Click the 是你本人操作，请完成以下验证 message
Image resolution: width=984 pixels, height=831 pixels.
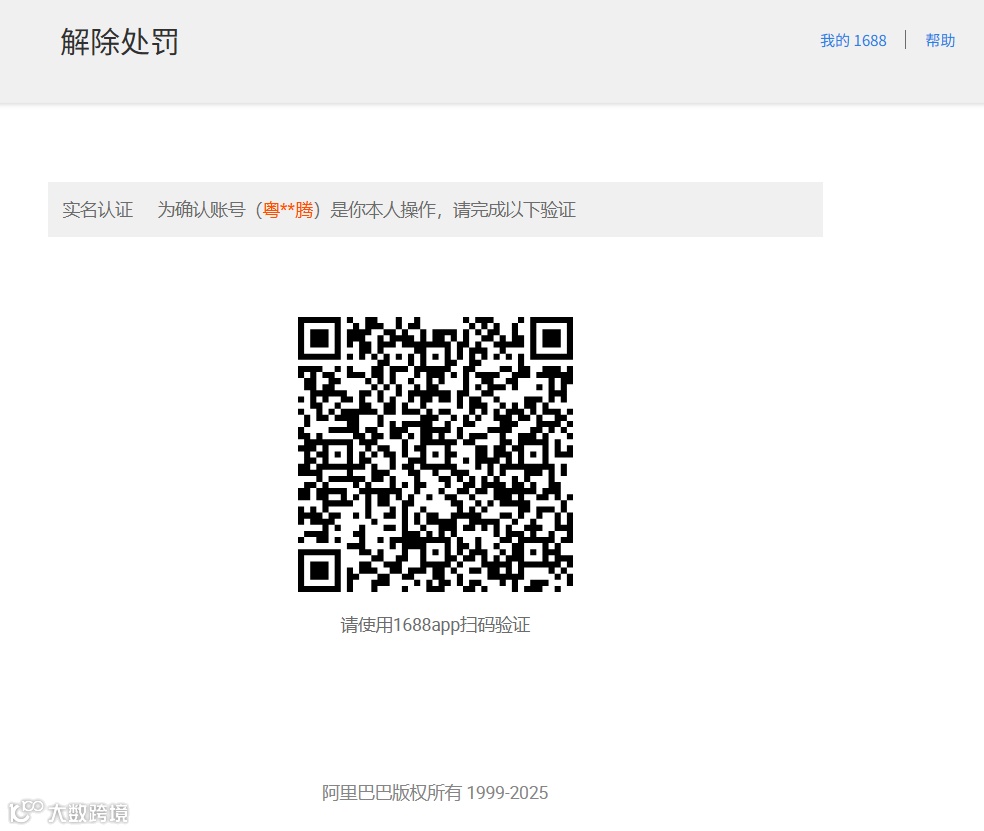pyautogui.click(x=453, y=210)
